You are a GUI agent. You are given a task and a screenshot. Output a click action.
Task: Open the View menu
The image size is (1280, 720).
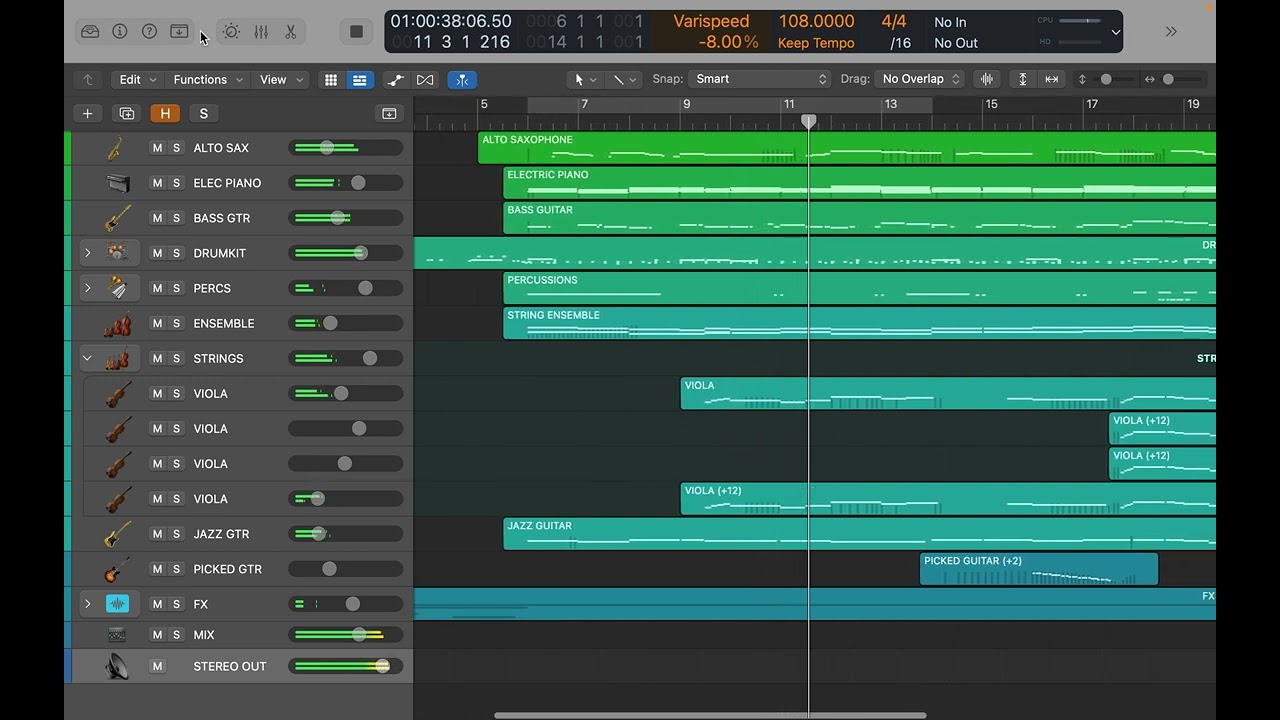click(282, 80)
